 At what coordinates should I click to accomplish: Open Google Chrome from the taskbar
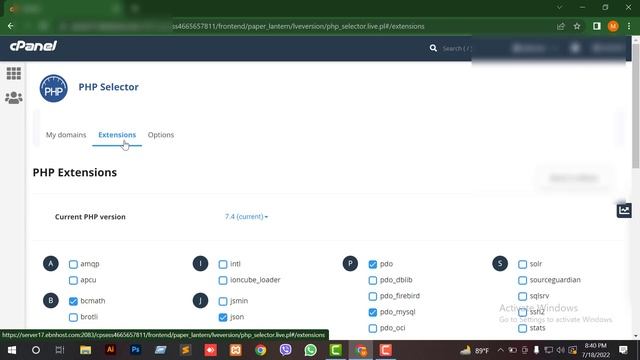[x=260, y=350]
